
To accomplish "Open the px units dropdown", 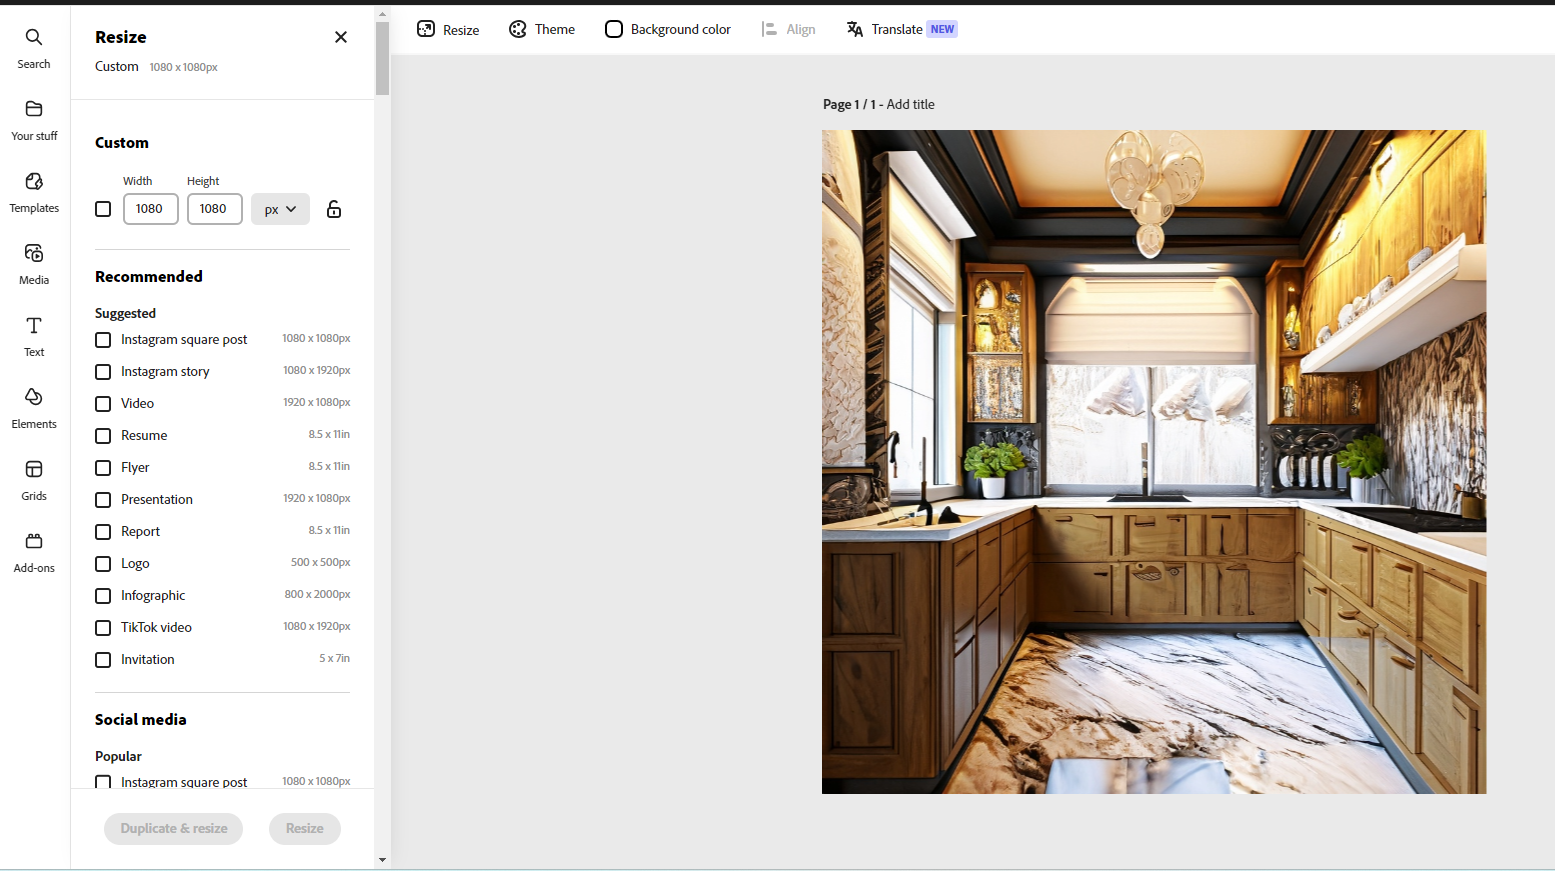I will click(280, 209).
